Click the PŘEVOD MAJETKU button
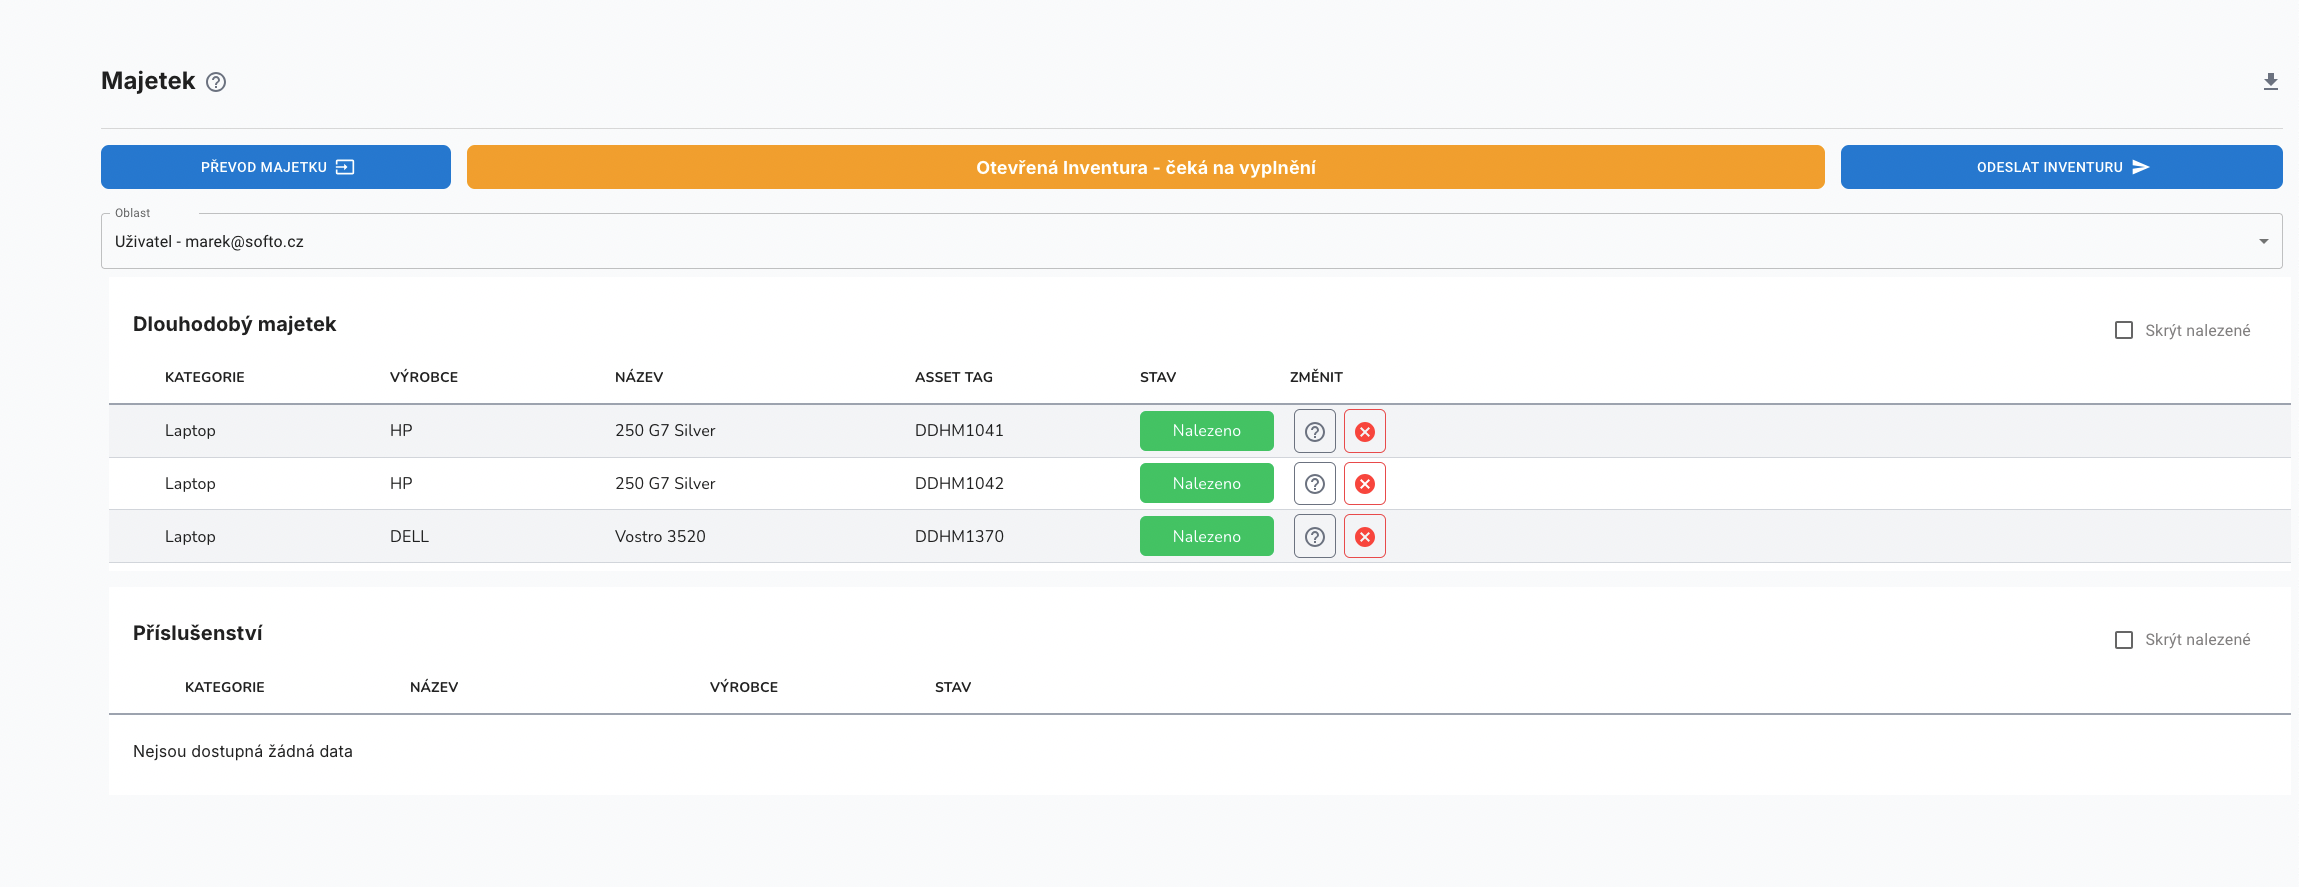2299x887 pixels. pyautogui.click(x=276, y=167)
